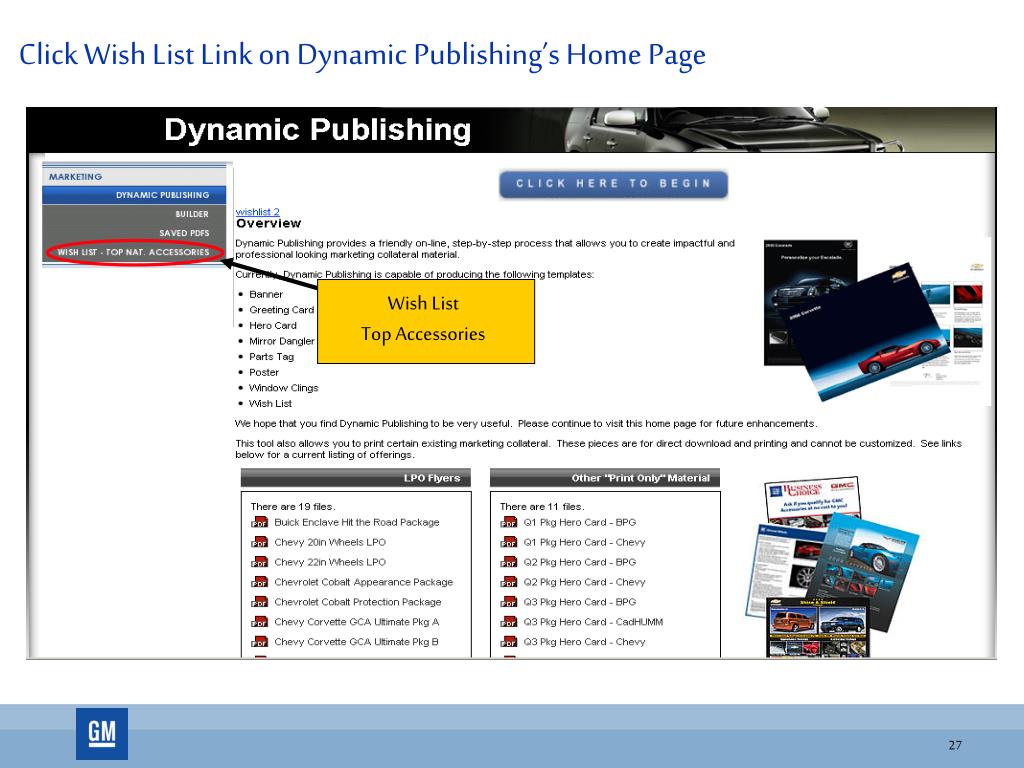Click the Poster template bullet text
Viewport: 1024px width, 768px height.
tap(264, 373)
